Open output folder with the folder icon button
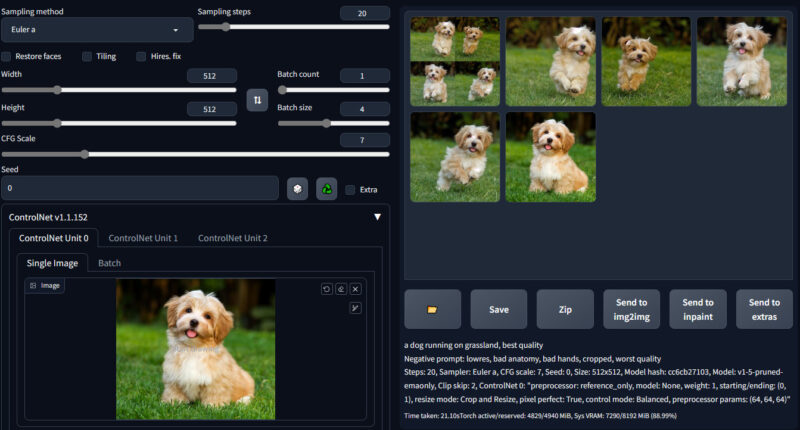This screenshot has height=430, width=800. coord(432,309)
